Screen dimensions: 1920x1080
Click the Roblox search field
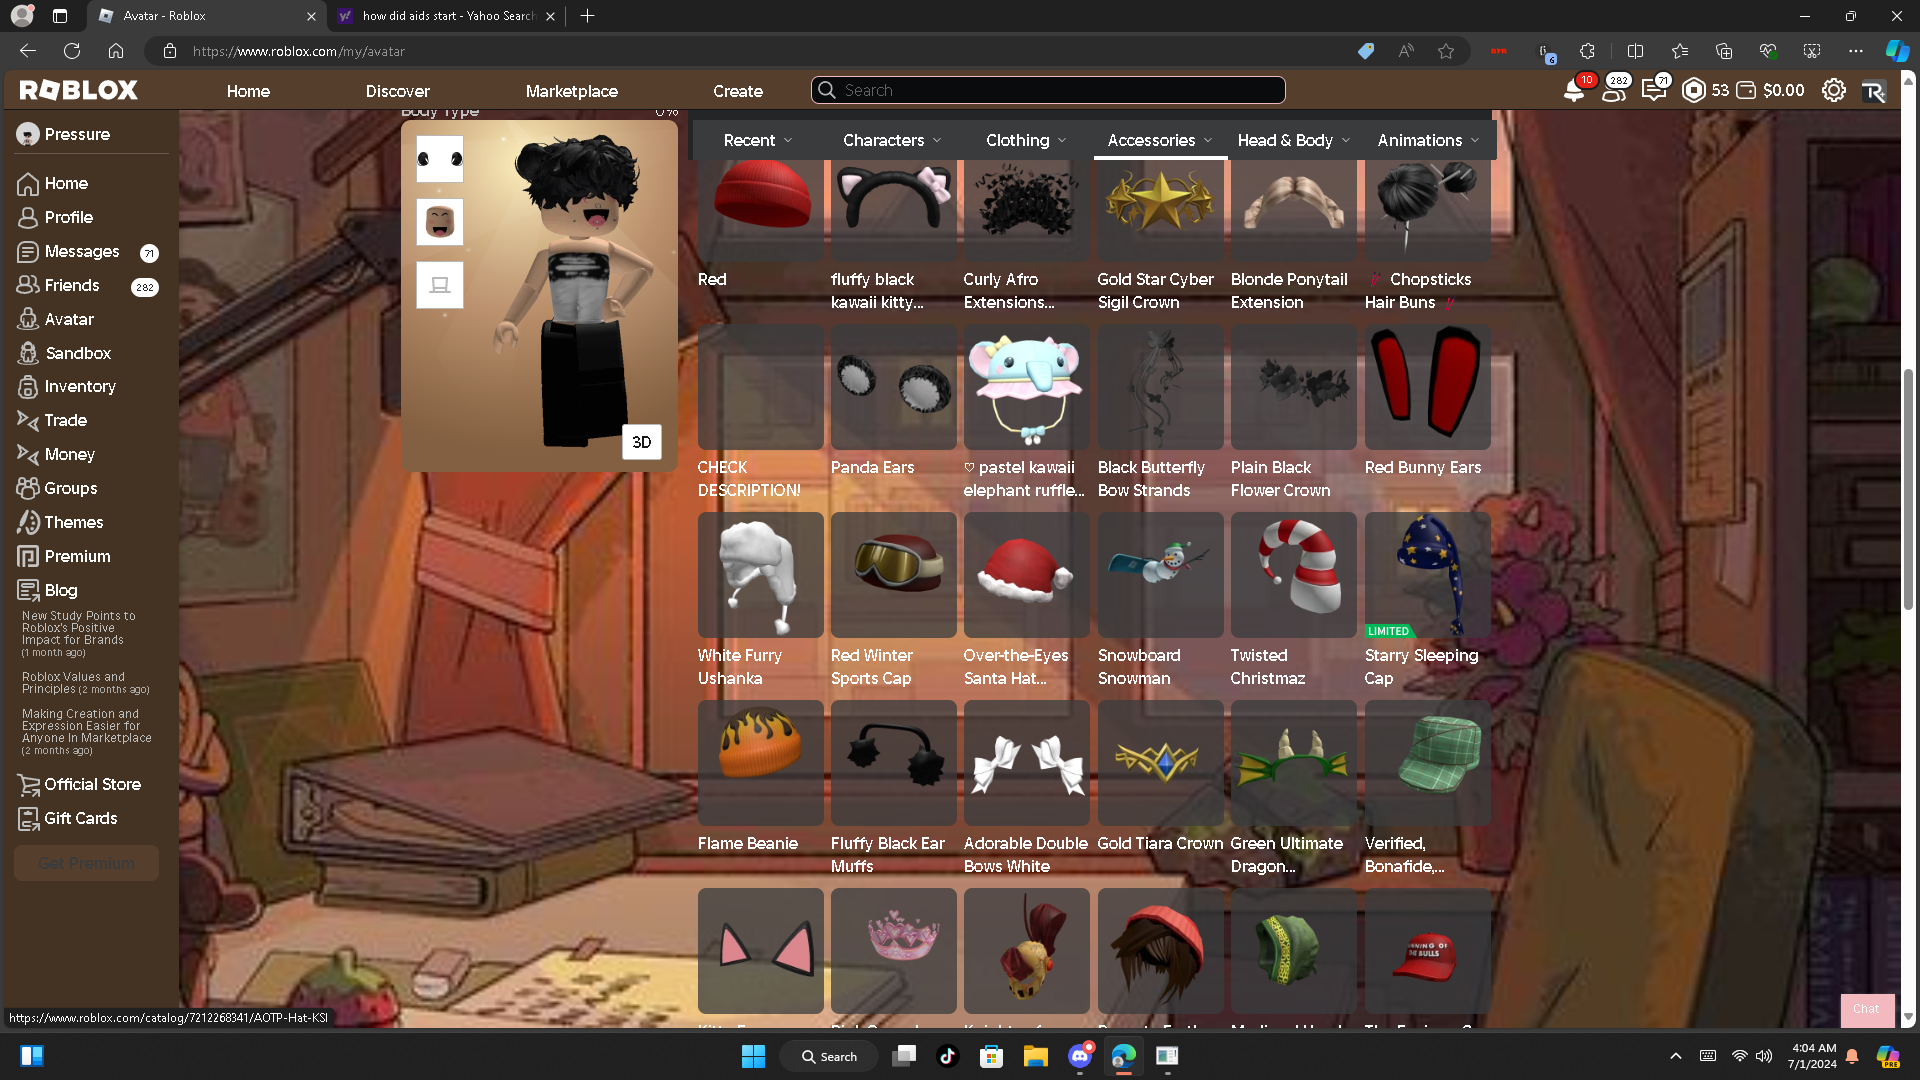[1048, 90]
